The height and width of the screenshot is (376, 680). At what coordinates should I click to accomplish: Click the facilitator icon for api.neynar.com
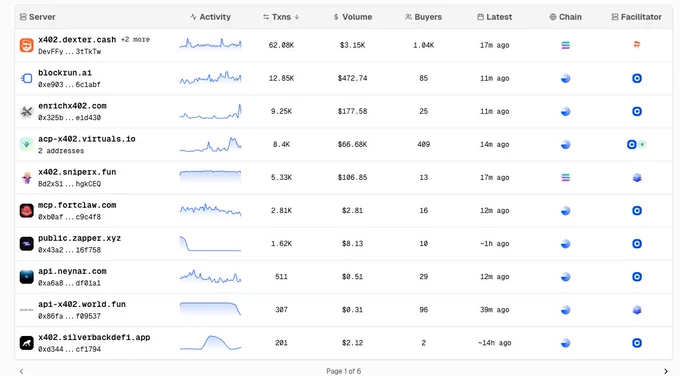637,277
